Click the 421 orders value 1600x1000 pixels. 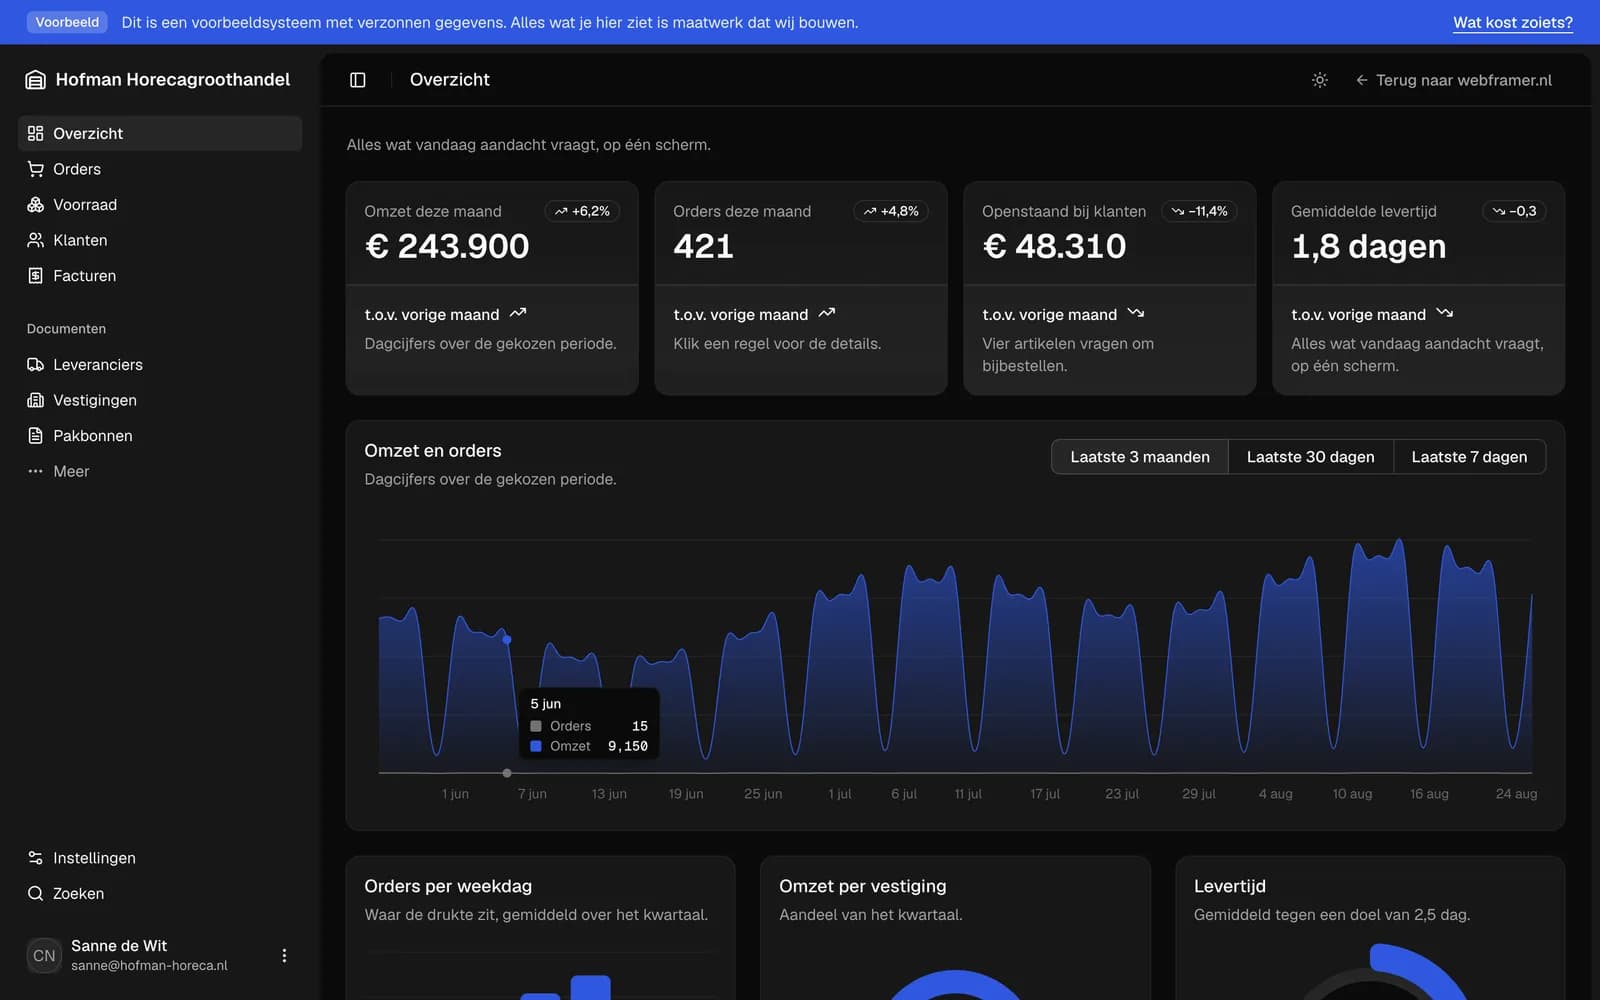[704, 246]
